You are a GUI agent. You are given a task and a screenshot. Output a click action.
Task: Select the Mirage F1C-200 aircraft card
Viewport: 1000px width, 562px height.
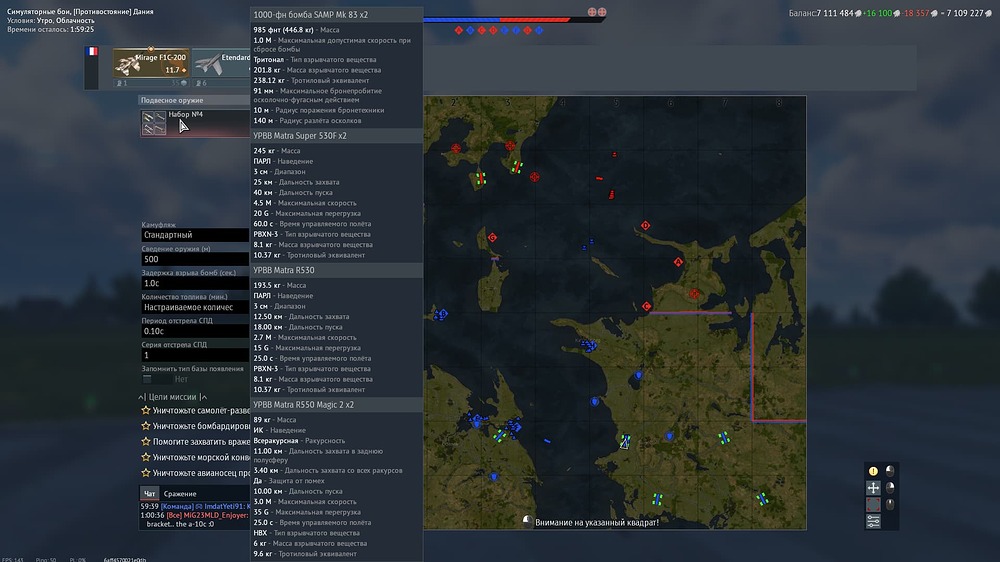(x=151, y=63)
